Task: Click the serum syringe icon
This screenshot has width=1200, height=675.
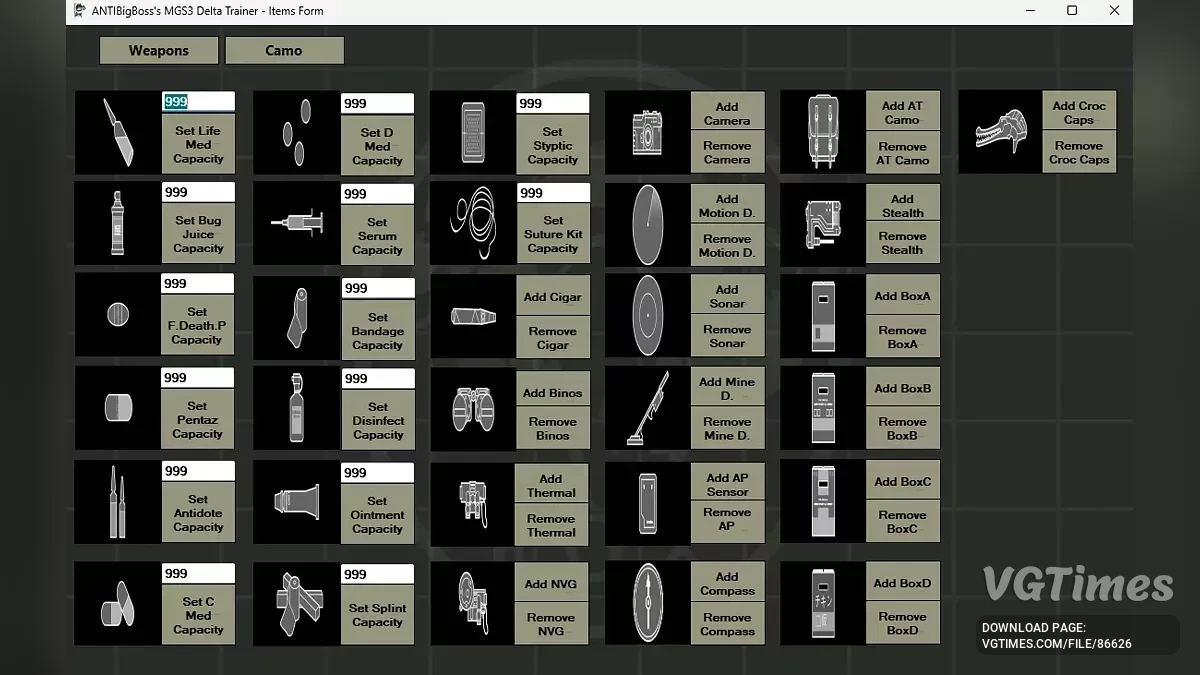Action: tap(296, 222)
